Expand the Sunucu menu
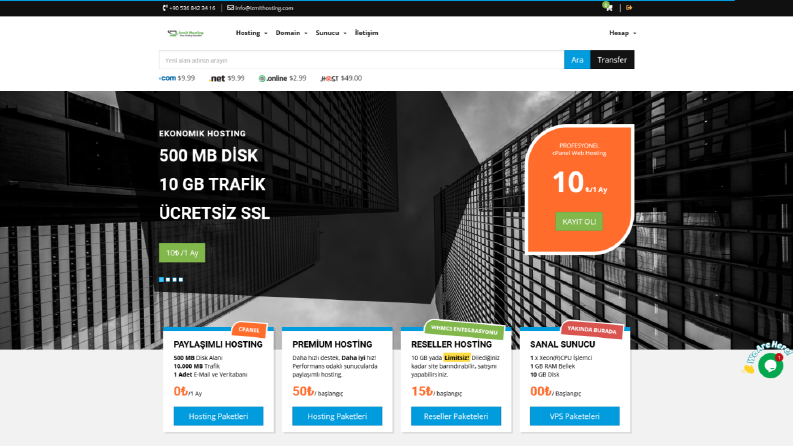 tap(331, 33)
